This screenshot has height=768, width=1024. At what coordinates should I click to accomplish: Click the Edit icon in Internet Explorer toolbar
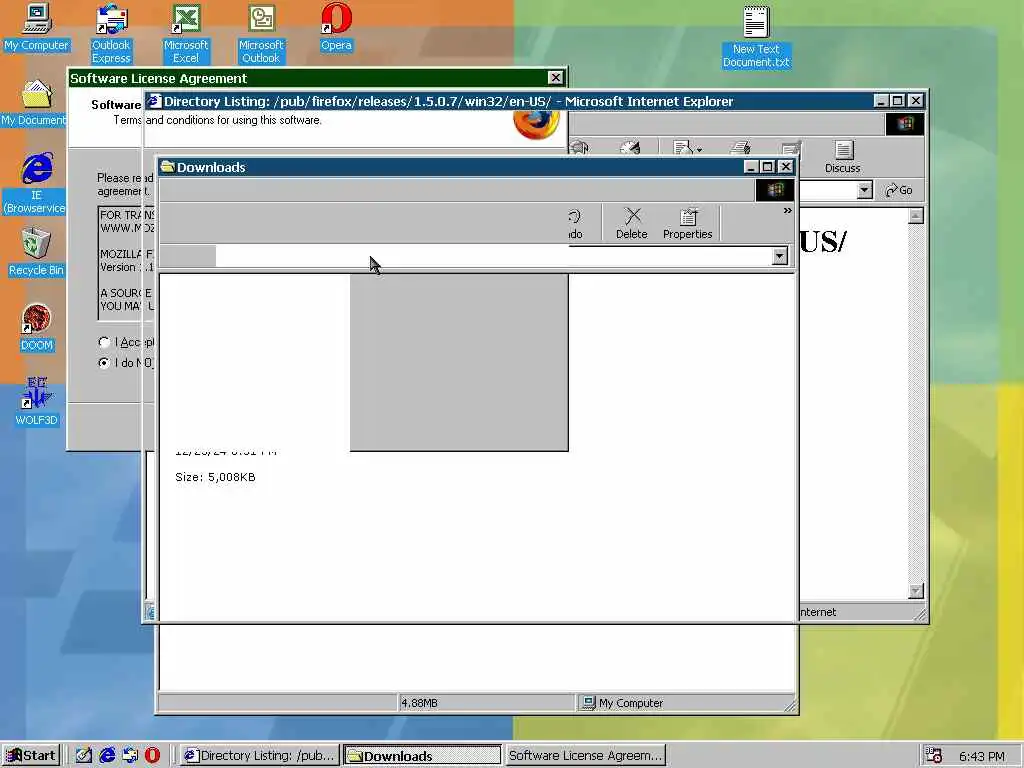pos(791,148)
